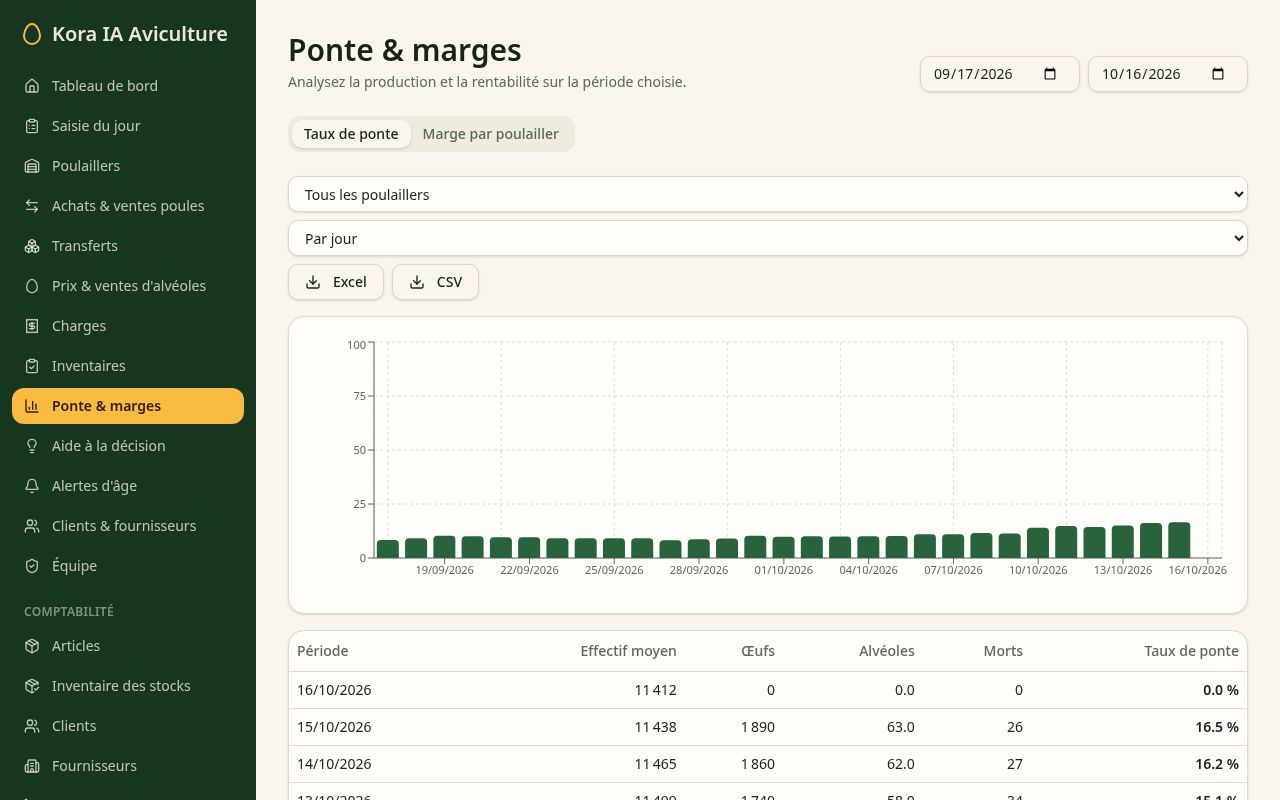This screenshot has width=1280, height=800.
Task: Click the 15/10/2026 row date cell
Action: 334,727
